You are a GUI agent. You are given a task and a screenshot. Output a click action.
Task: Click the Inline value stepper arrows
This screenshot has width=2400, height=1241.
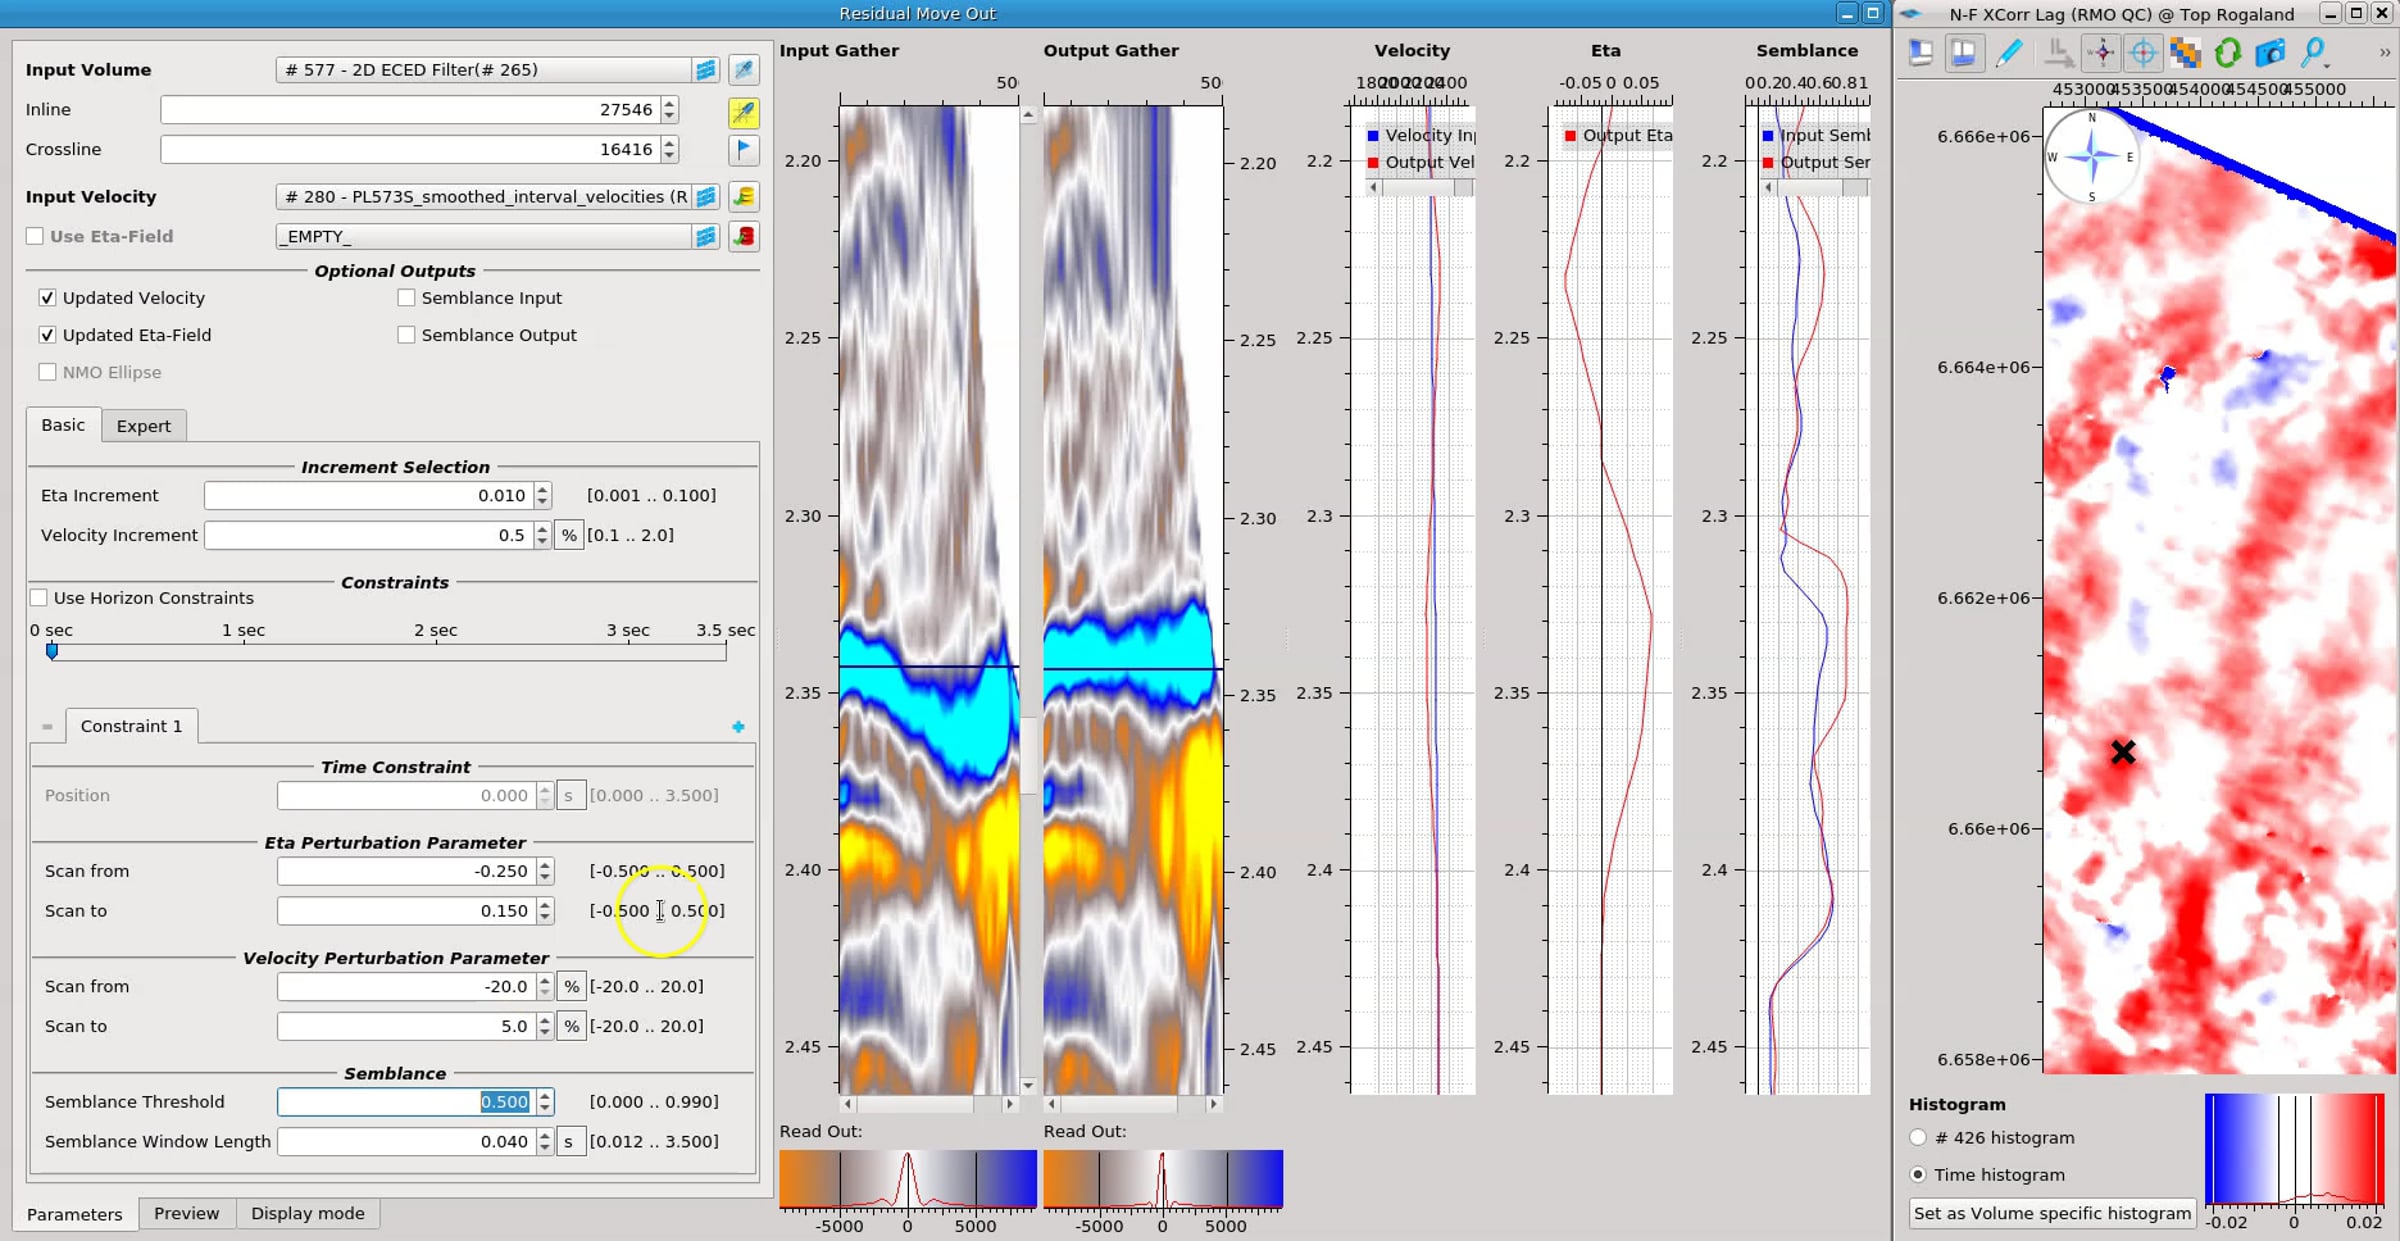(669, 110)
